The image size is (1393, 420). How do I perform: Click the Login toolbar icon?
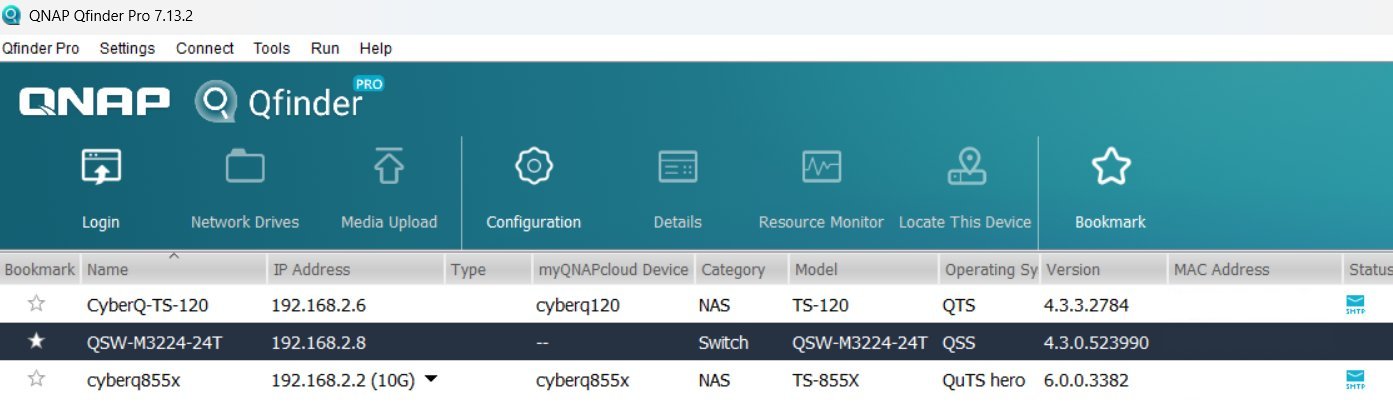101,168
